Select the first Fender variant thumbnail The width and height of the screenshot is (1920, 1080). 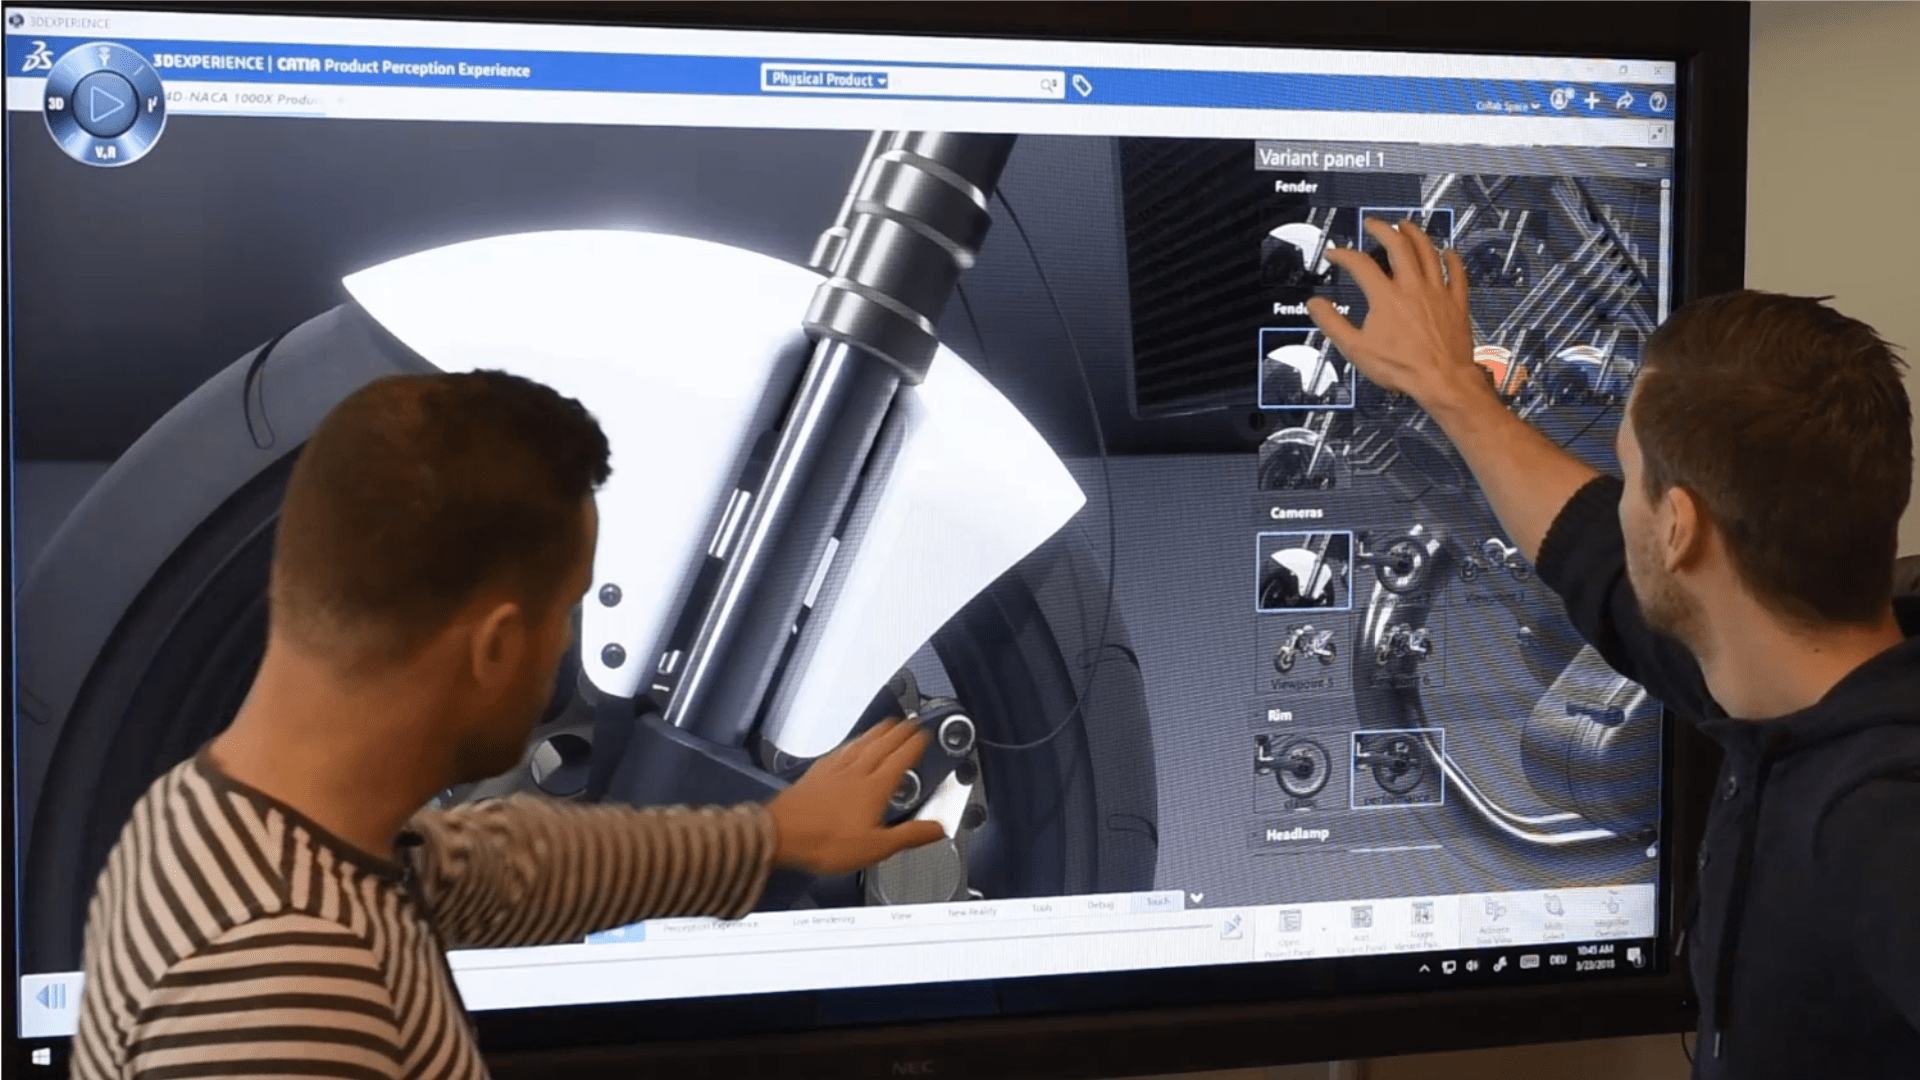click(x=1303, y=246)
